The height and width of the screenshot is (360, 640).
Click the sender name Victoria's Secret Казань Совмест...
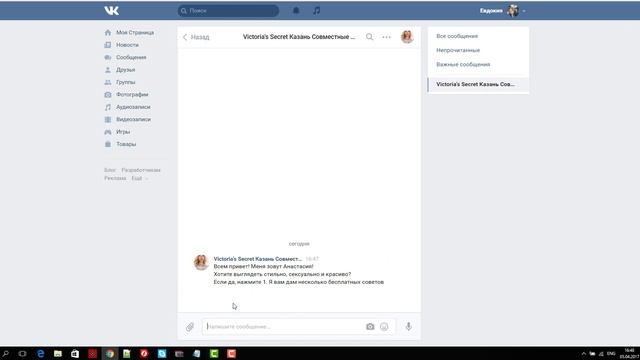coord(258,259)
